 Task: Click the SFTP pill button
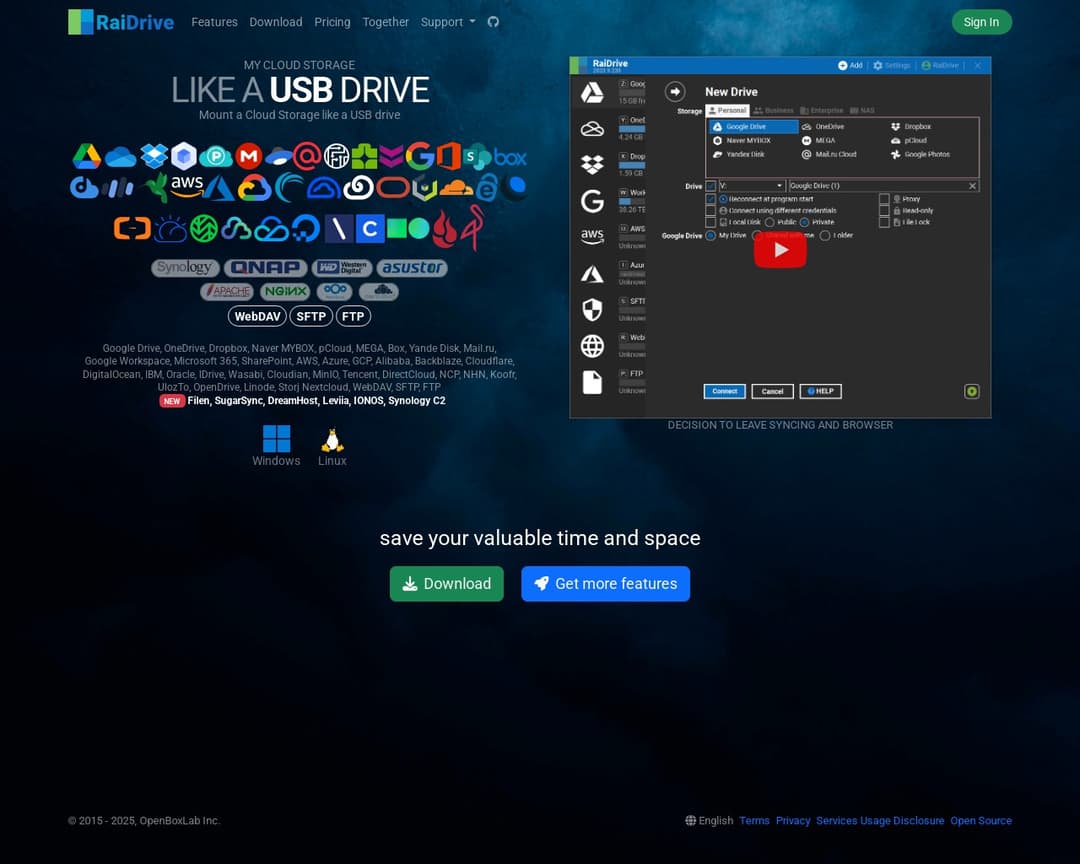coord(311,316)
